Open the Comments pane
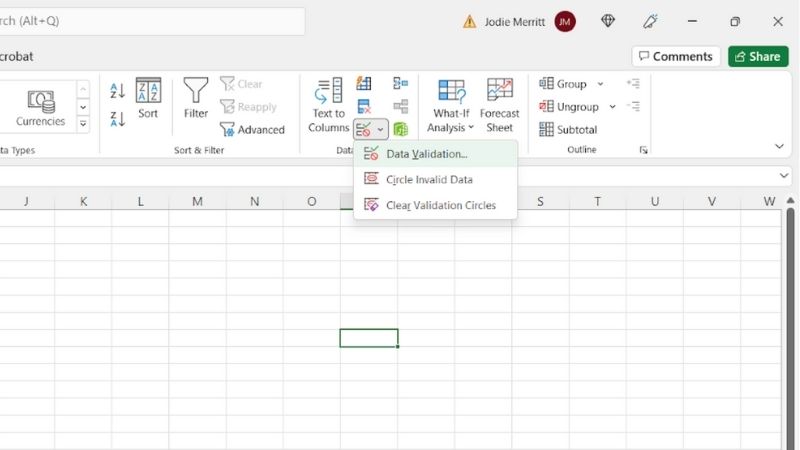Viewport: 800px width, 450px height. pos(676,57)
